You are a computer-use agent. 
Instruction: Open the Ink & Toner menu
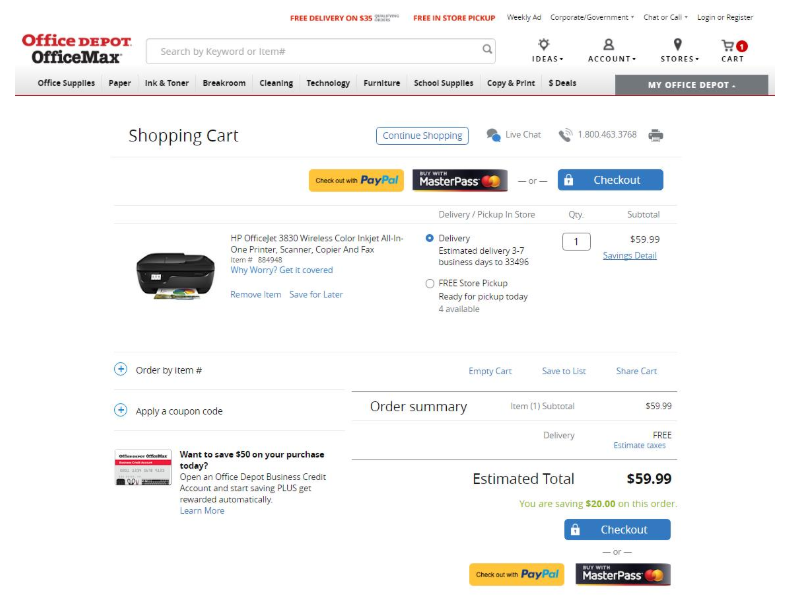click(166, 83)
